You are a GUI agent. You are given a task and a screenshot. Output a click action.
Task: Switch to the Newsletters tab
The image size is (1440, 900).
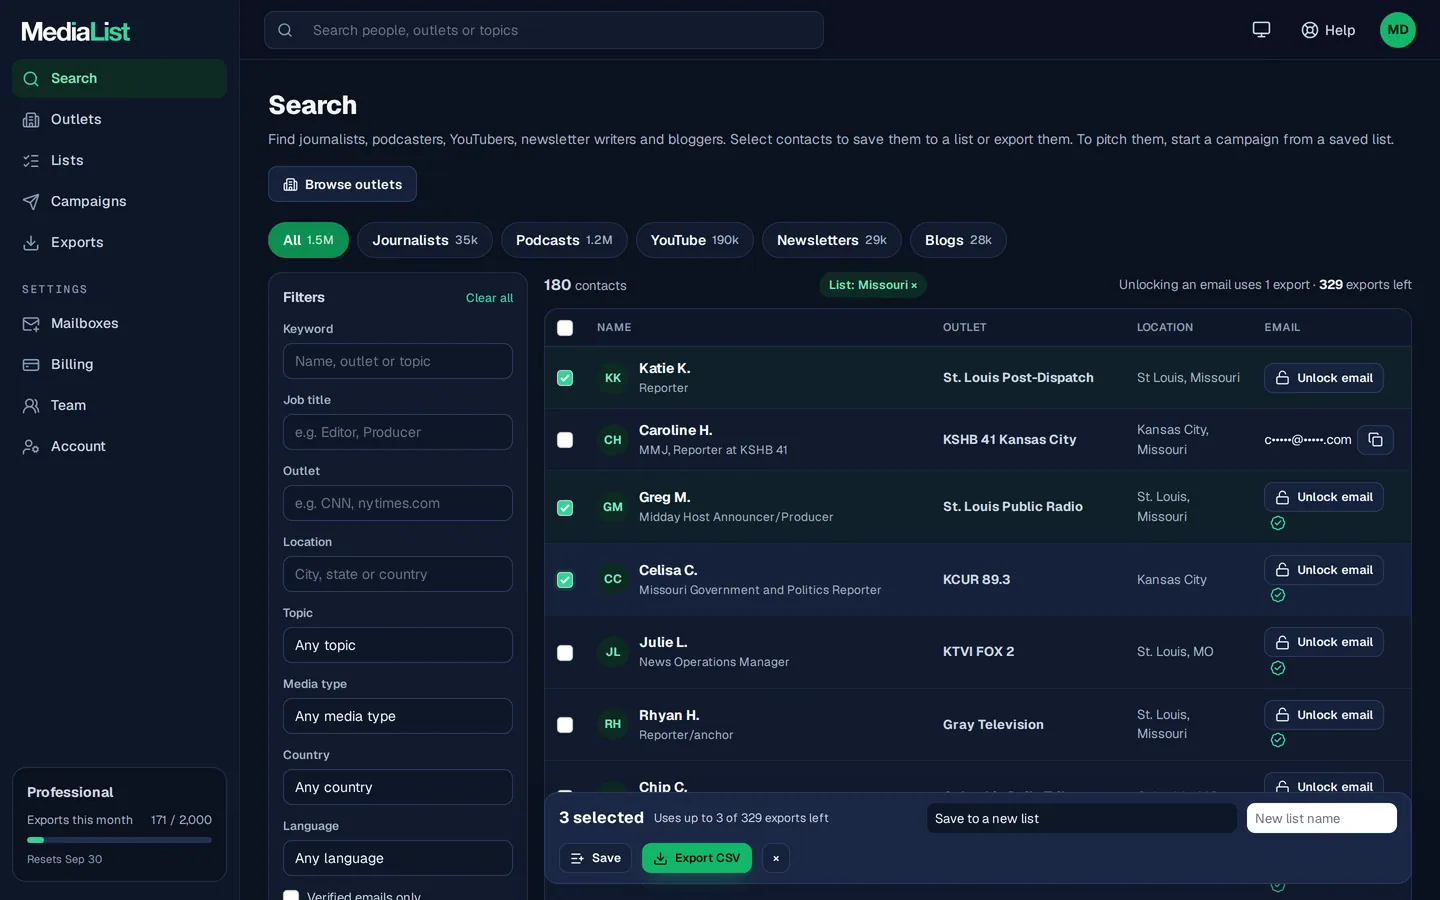click(x=832, y=240)
